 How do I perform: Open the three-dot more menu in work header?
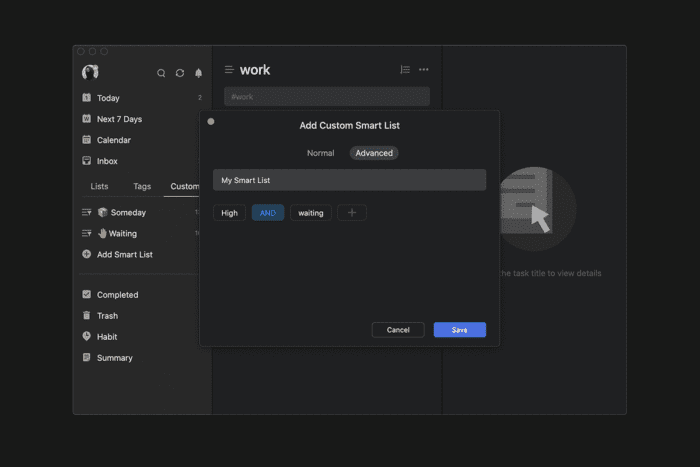pyautogui.click(x=424, y=70)
